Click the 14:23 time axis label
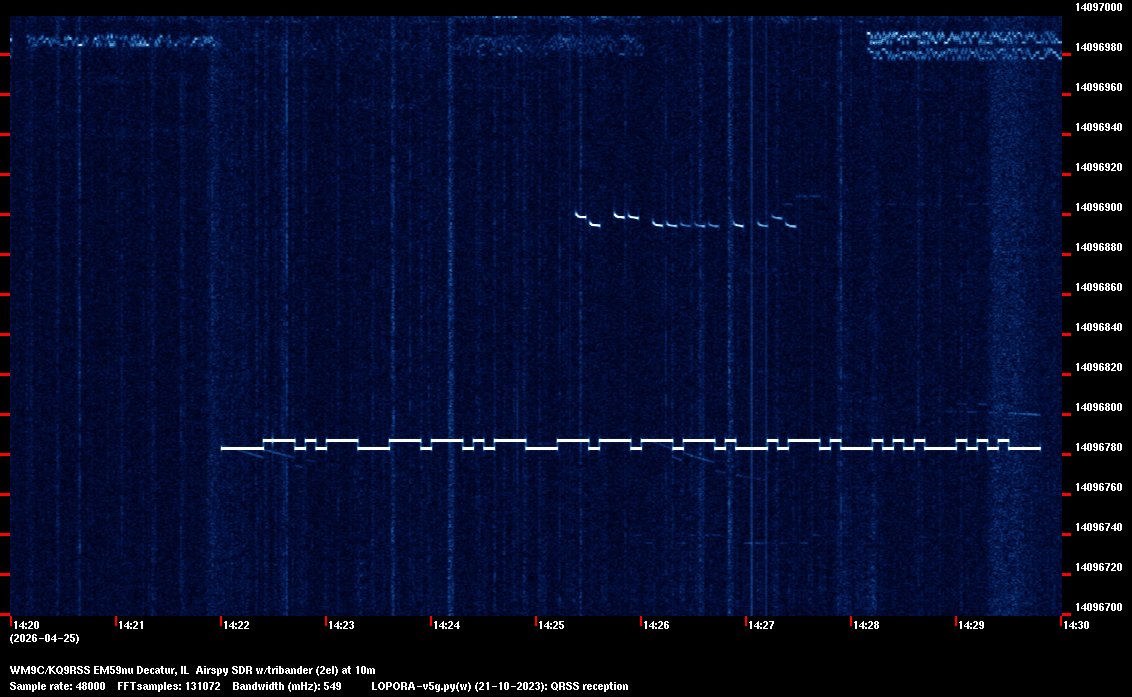 click(x=342, y=626)
